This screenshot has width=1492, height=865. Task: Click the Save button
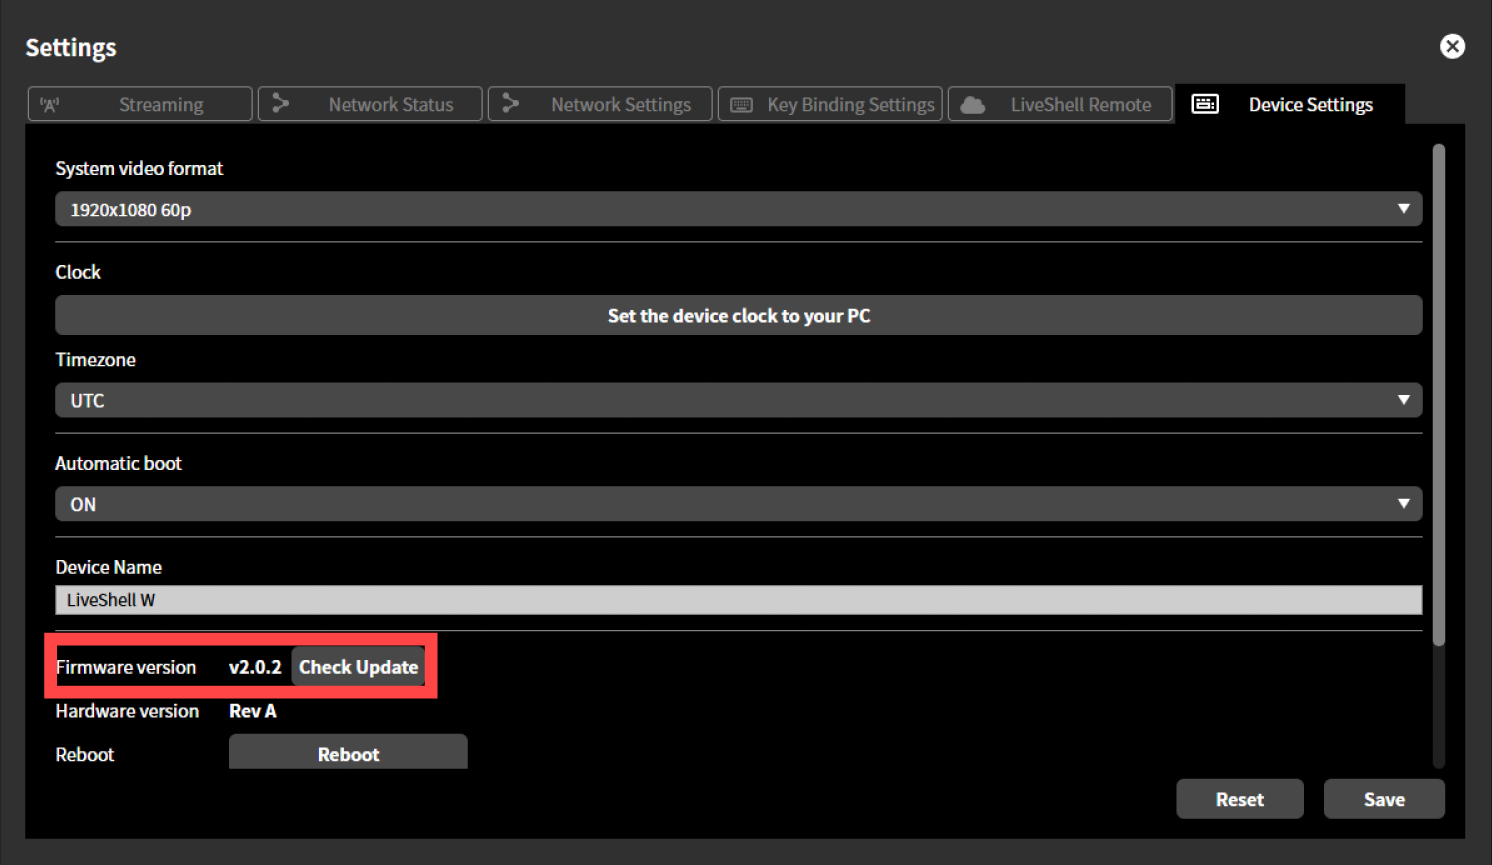coord(1384,799)
